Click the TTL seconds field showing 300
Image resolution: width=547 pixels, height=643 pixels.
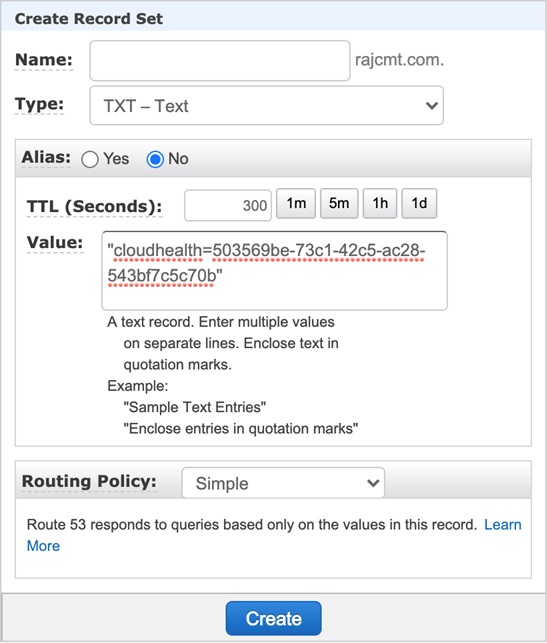[228, 205]
